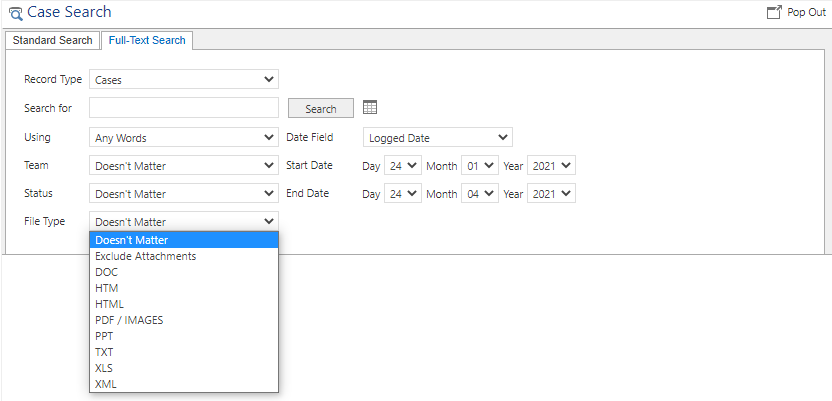This screenshot has width=832, height=401.
Task: Collapse the File Type dropdown
Action: coord(184,222)
